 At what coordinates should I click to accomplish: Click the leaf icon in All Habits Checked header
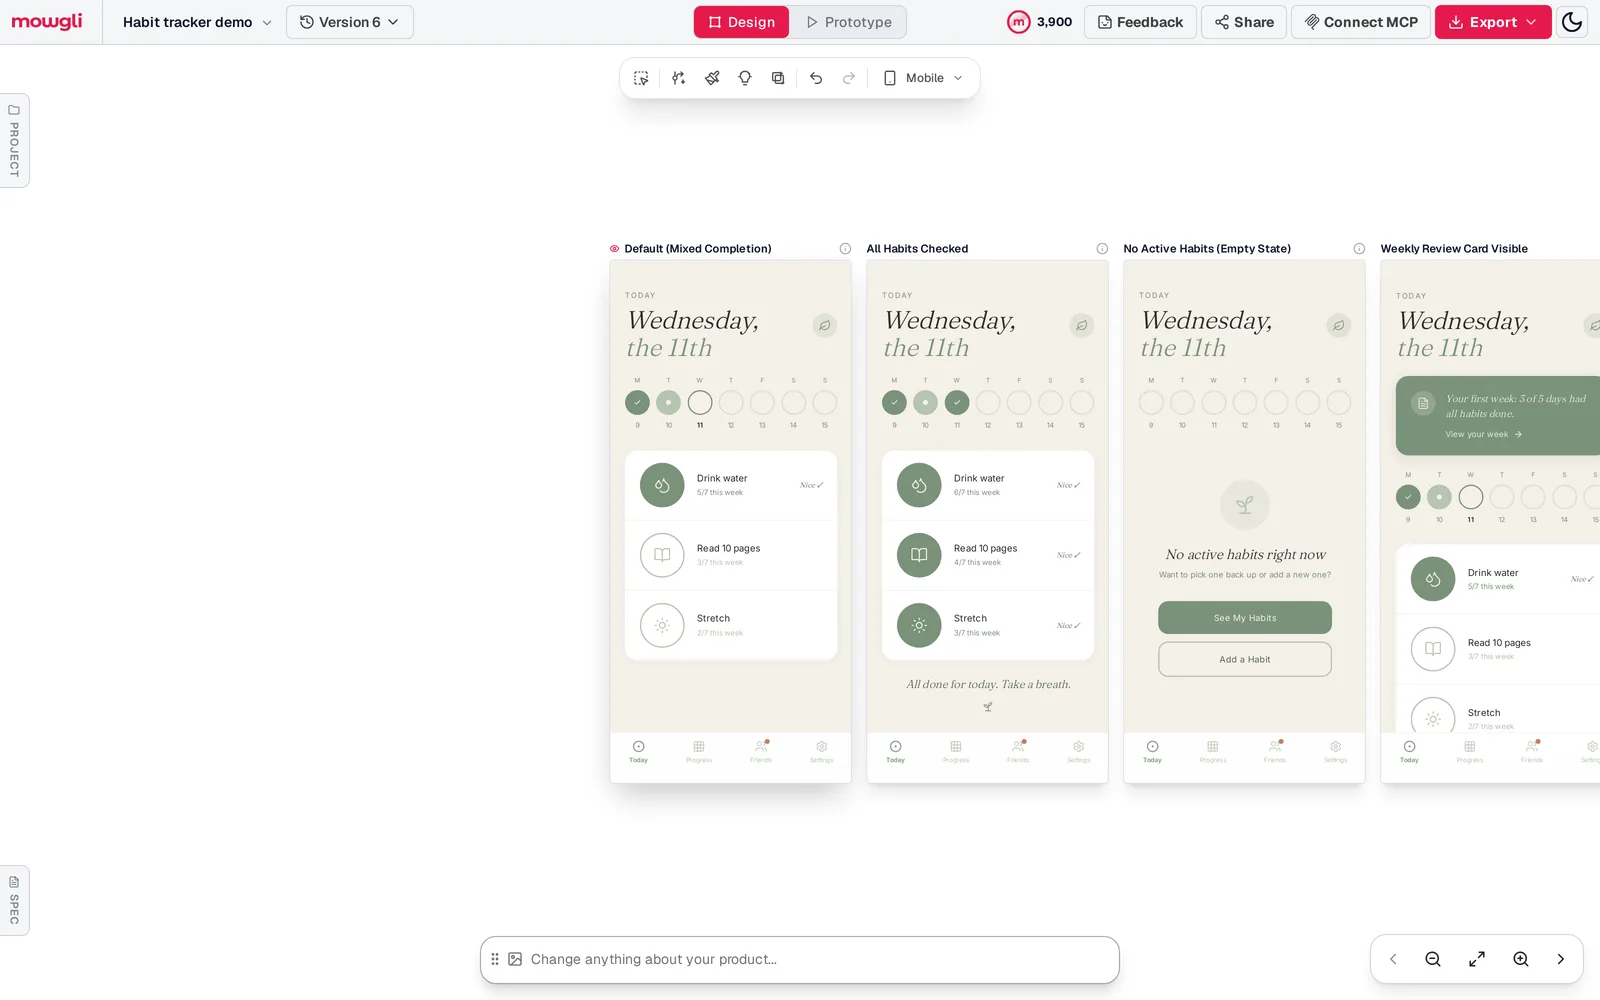click(1081, 325)
